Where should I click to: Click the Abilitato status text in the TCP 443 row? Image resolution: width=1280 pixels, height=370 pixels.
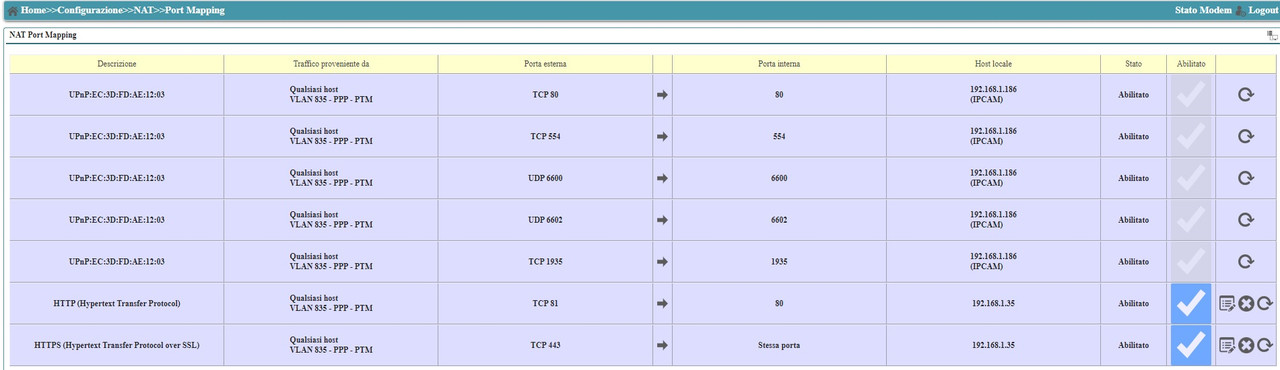pyautogui.click(x=1133, y=345)
